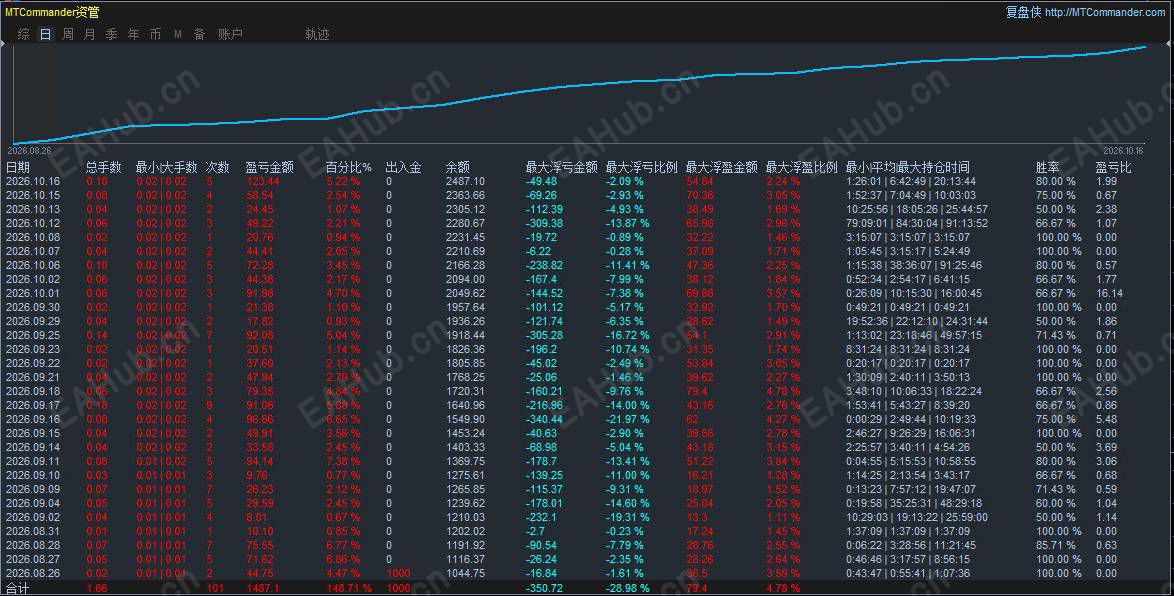Click the 总手数 column header
This screenshot has width=1174, height=596.
click(x=103, y=167)
